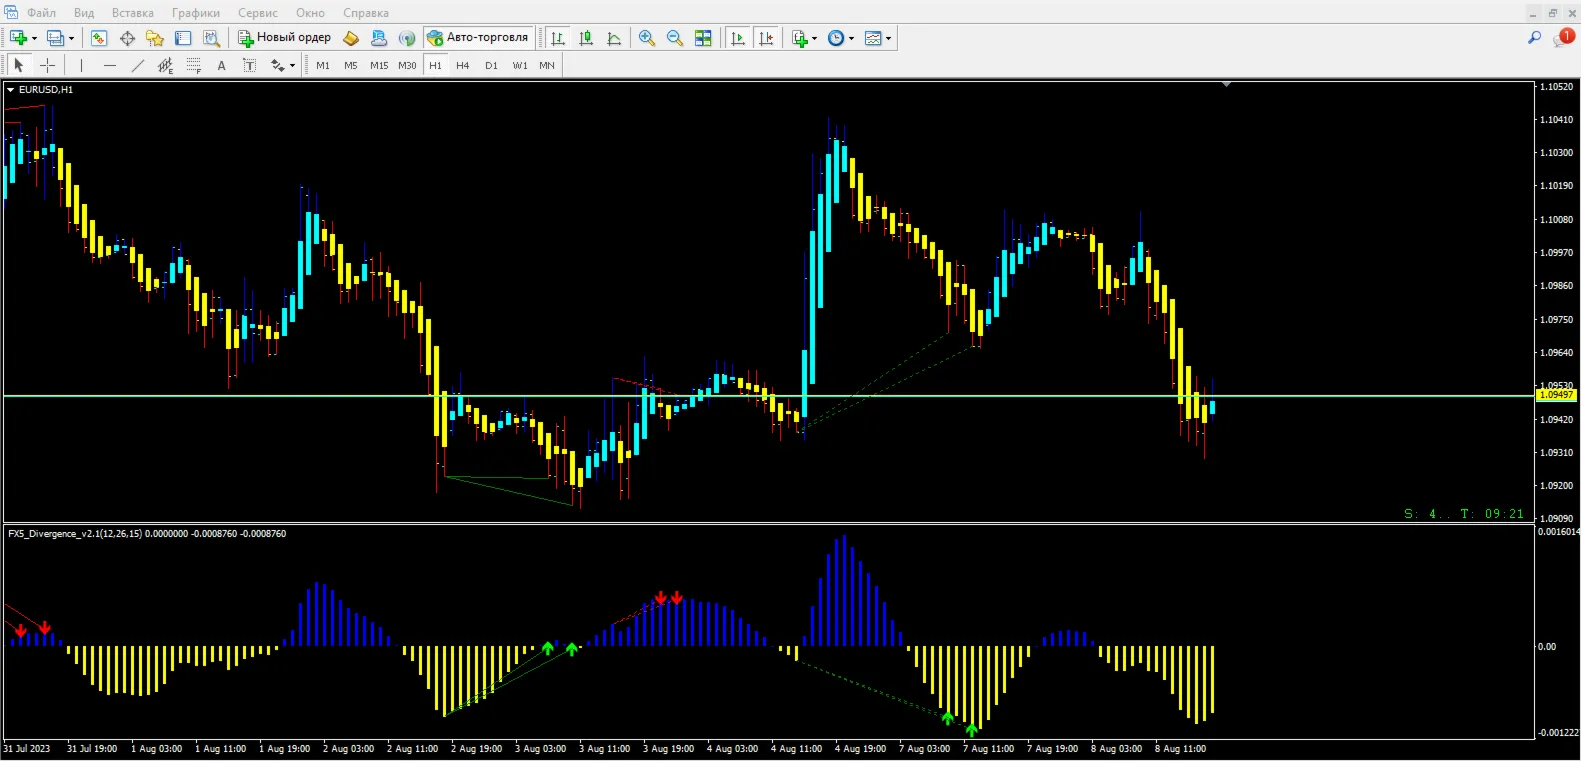
Task: Click the Новый ордер button
Action: tap(284, 38)
